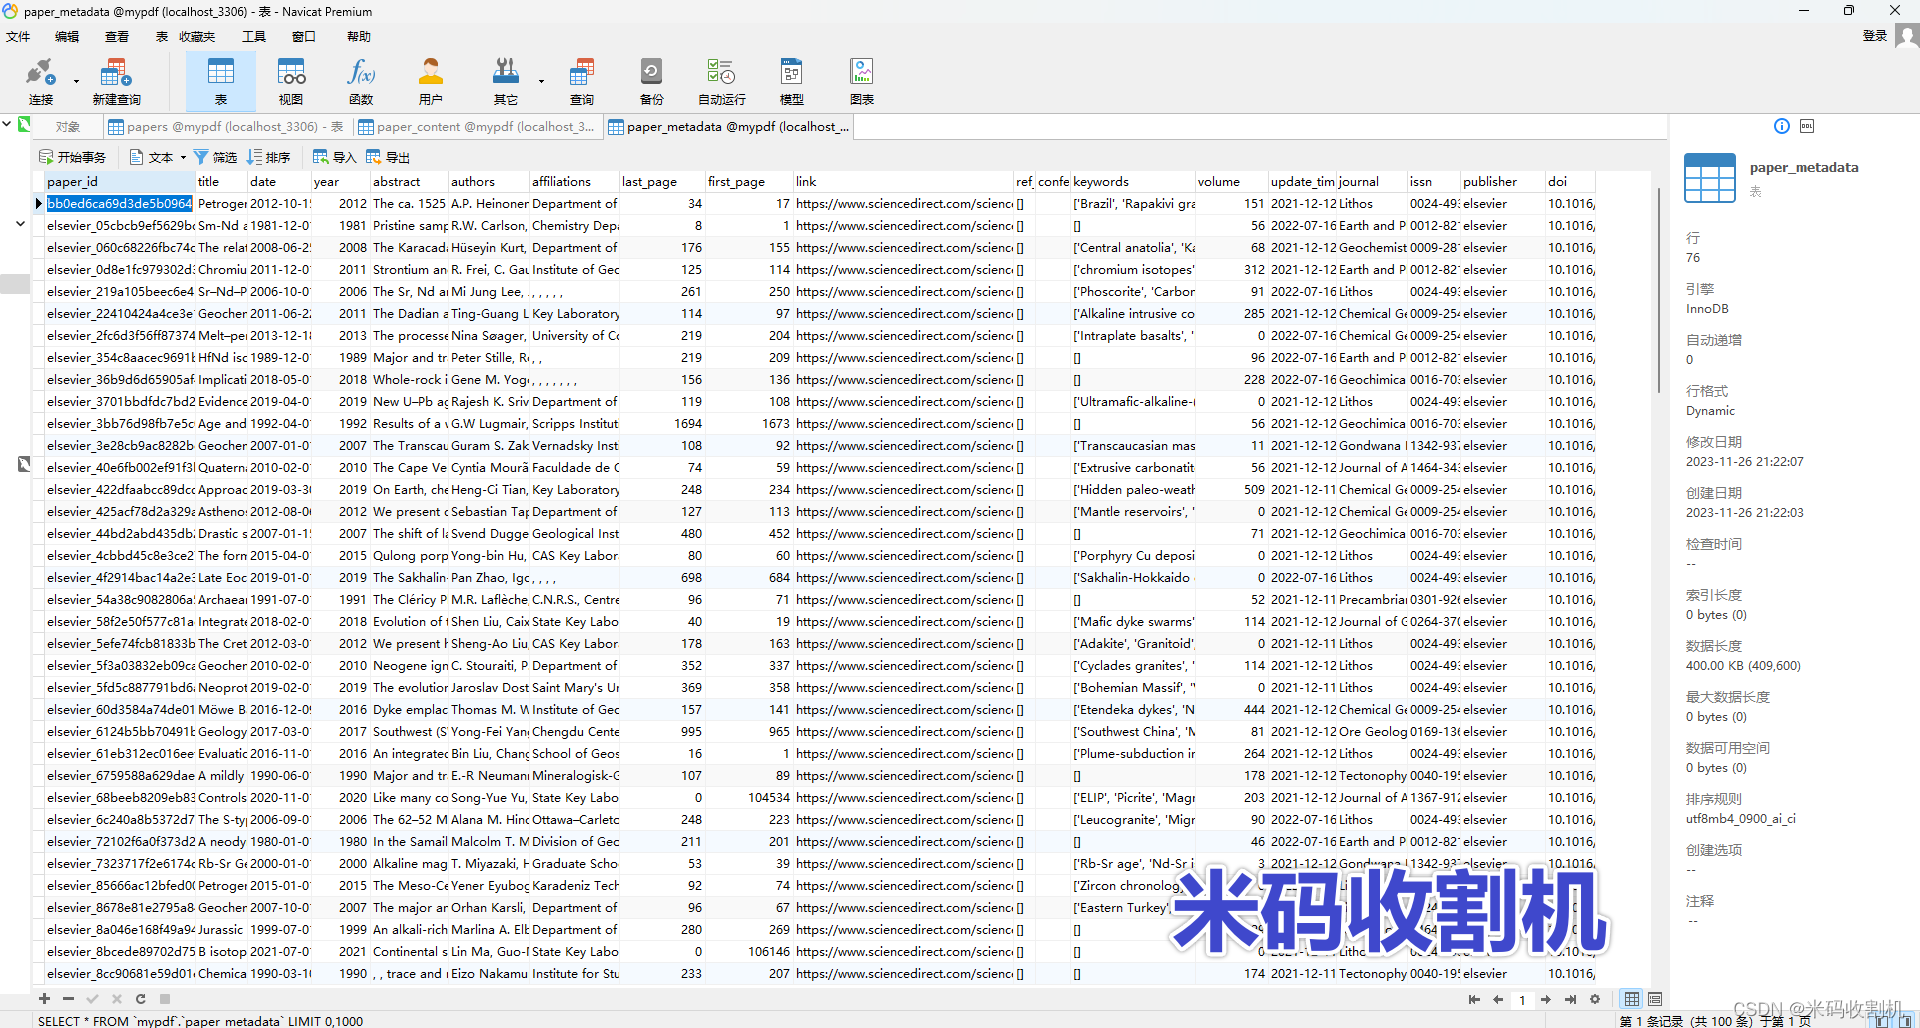Click the keywords column header

pos(1133,181)
